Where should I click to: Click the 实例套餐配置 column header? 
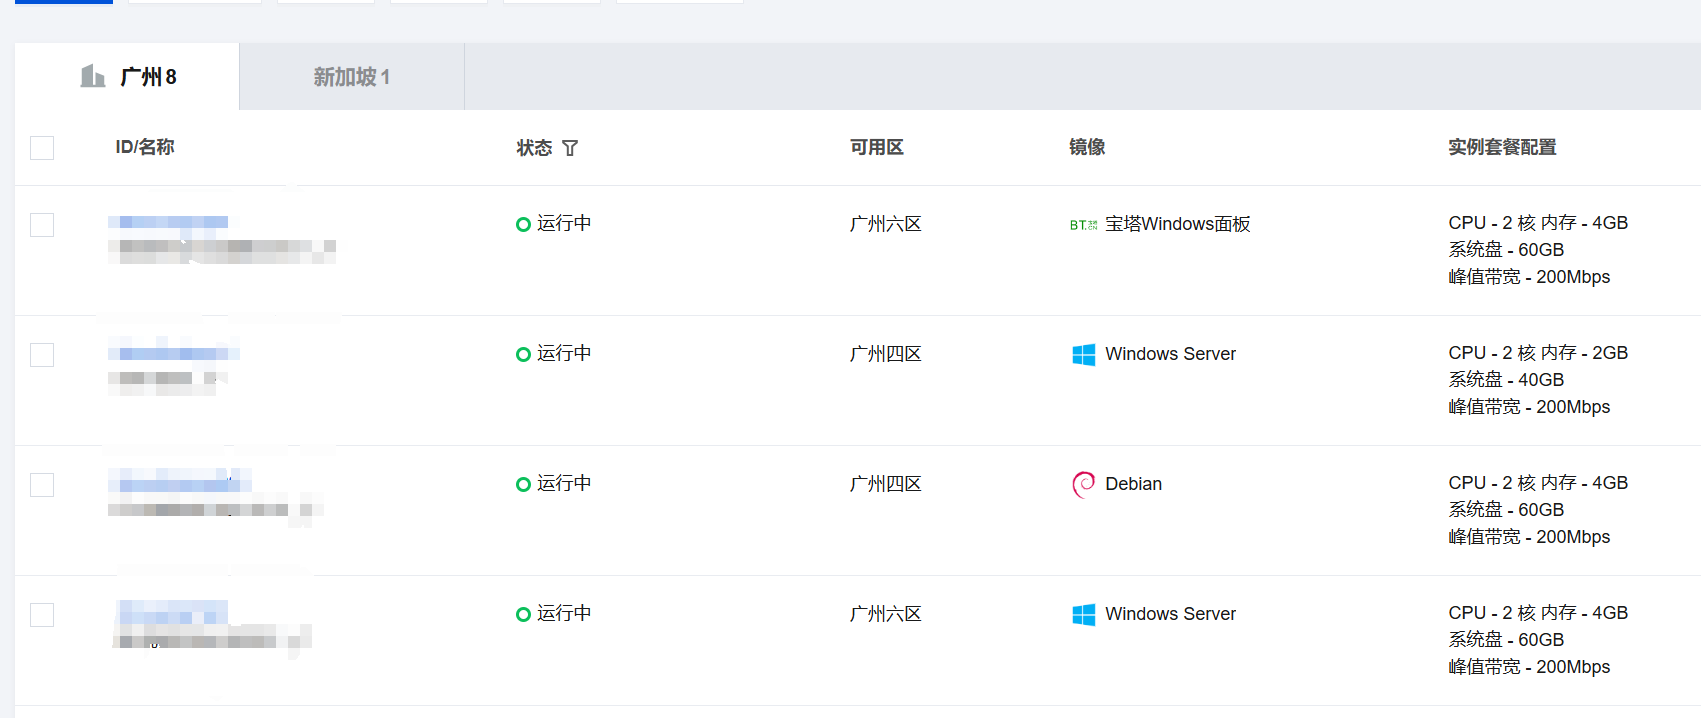[x=1502, y=147]
